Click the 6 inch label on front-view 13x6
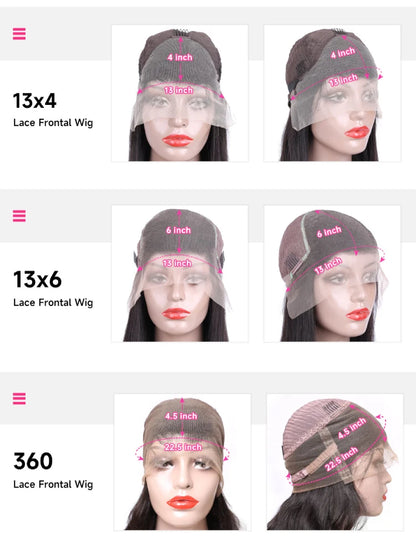Screen dimensions: 416x555 (178, 230)
